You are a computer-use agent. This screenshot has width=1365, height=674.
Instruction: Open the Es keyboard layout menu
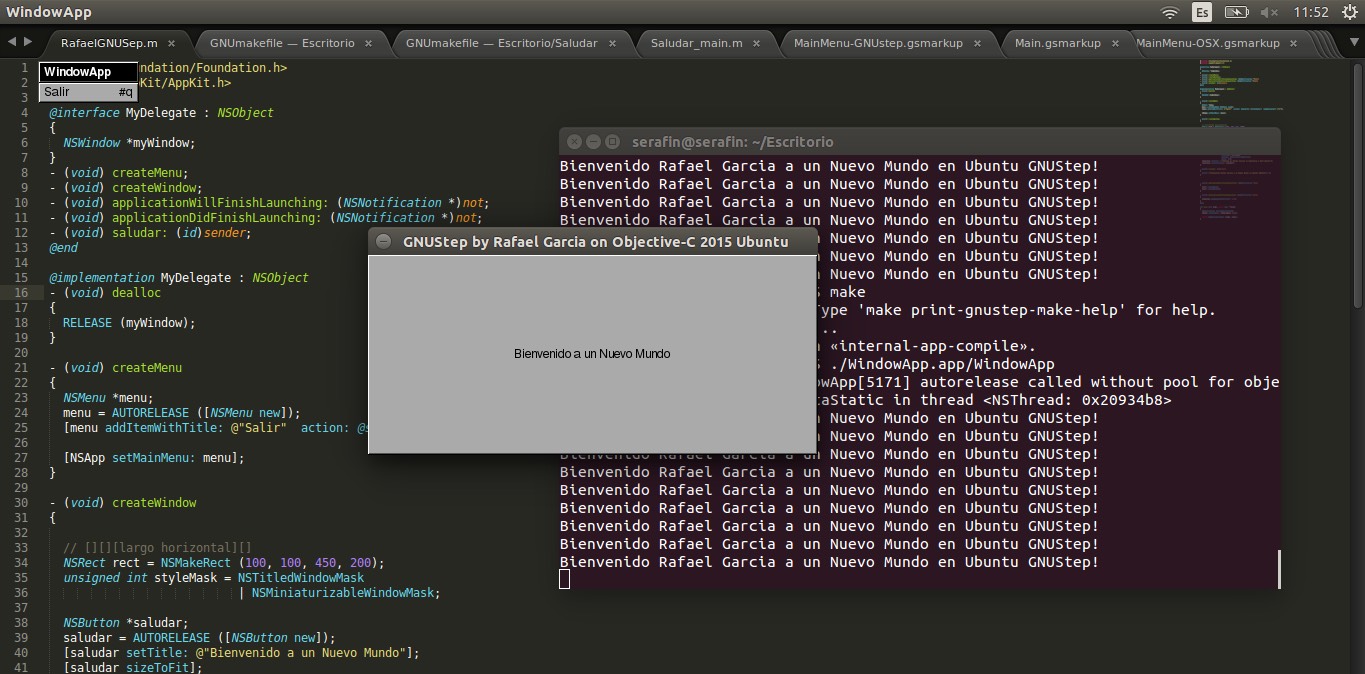(1202, 12)
